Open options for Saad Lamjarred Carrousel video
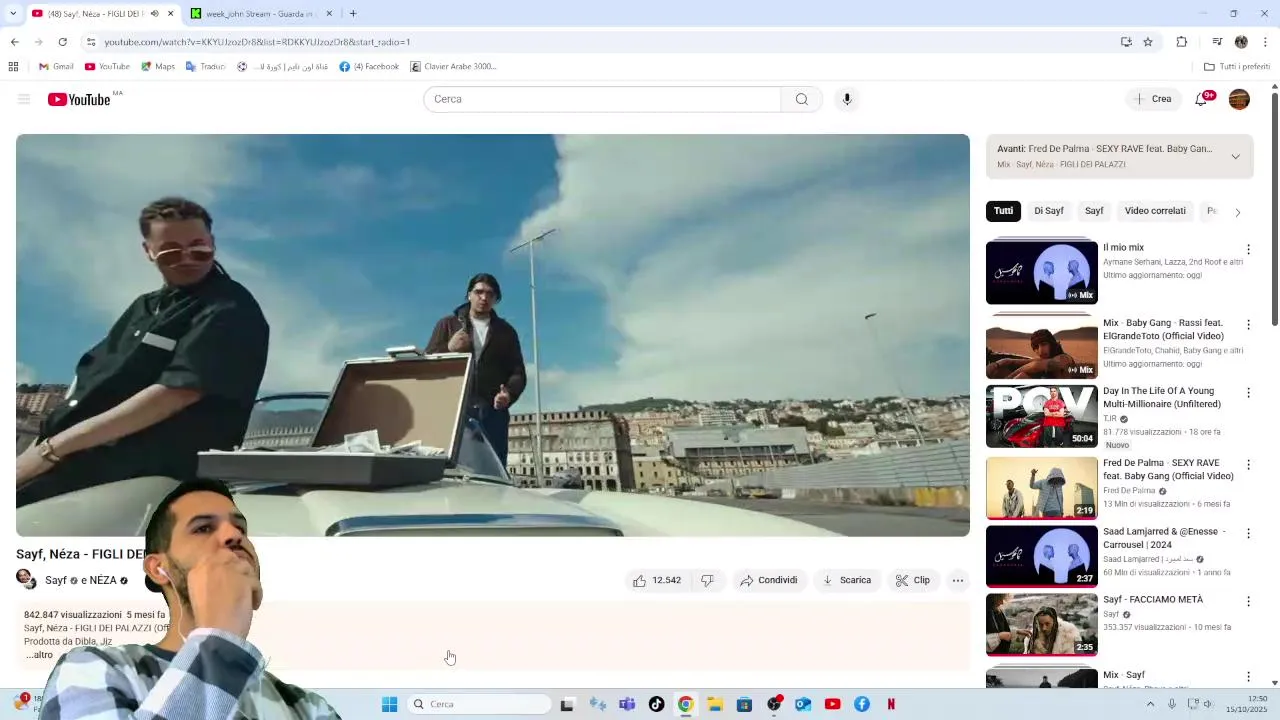1280x720 pixels. [x=1248, y=533]
